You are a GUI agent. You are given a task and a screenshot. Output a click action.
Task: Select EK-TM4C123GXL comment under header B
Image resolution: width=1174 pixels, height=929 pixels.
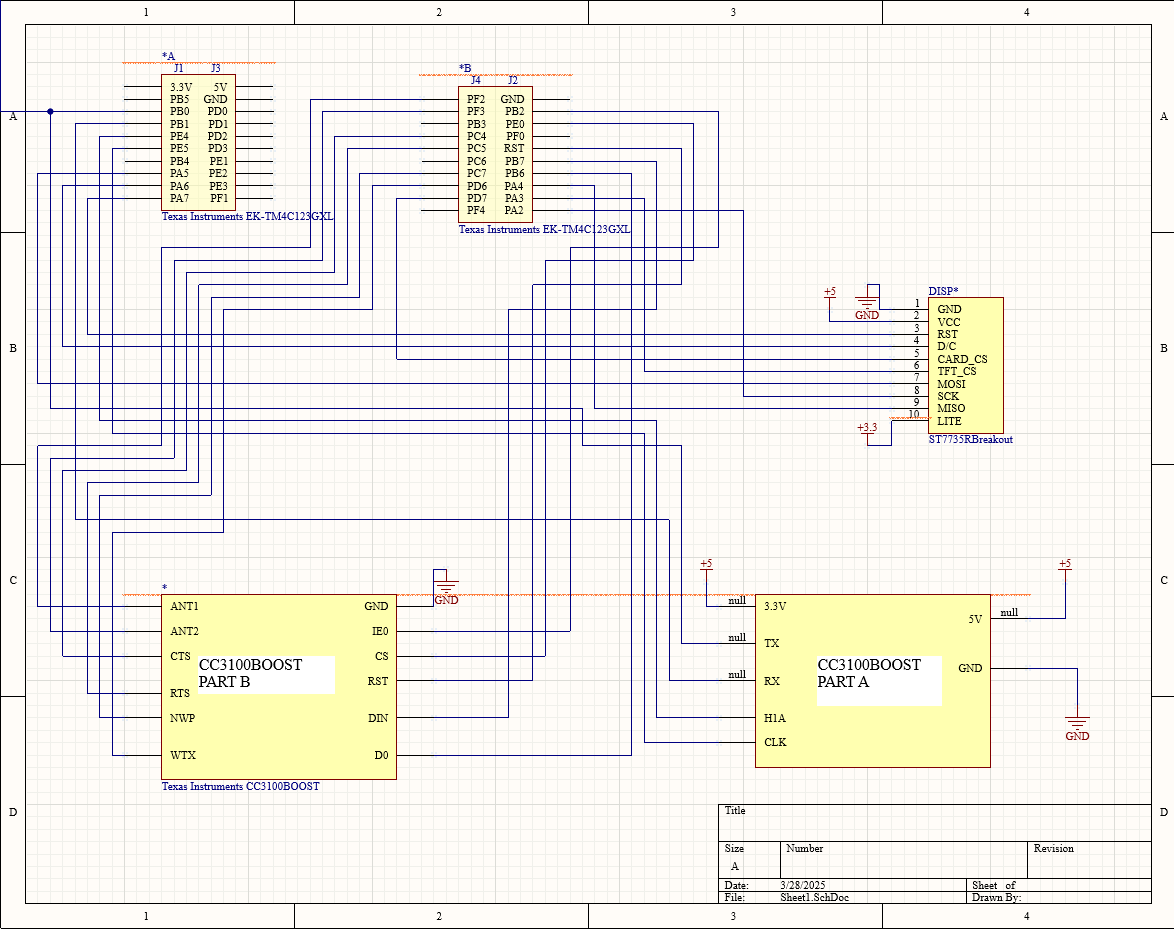click(x=544, y=230)
